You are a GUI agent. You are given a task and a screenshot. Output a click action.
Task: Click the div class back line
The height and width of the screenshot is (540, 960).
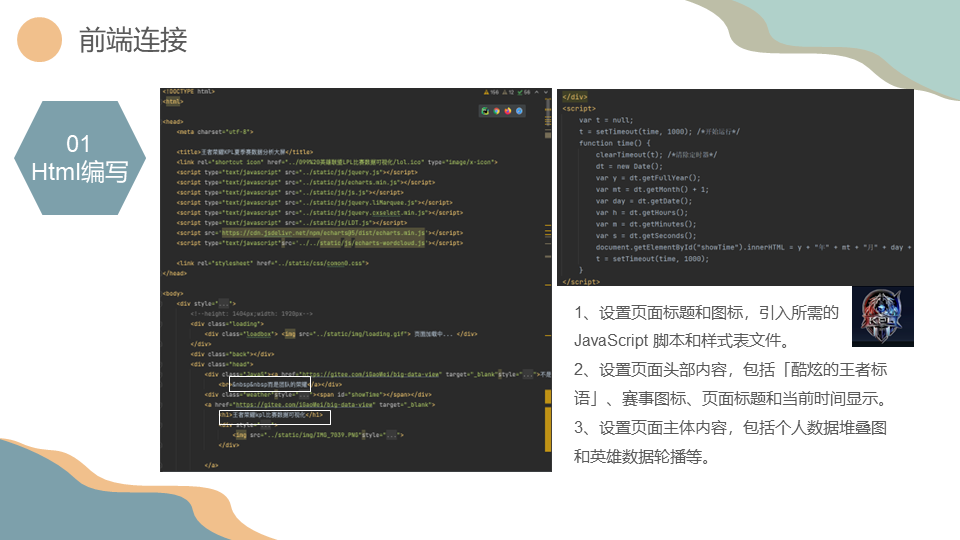(232, 354)
